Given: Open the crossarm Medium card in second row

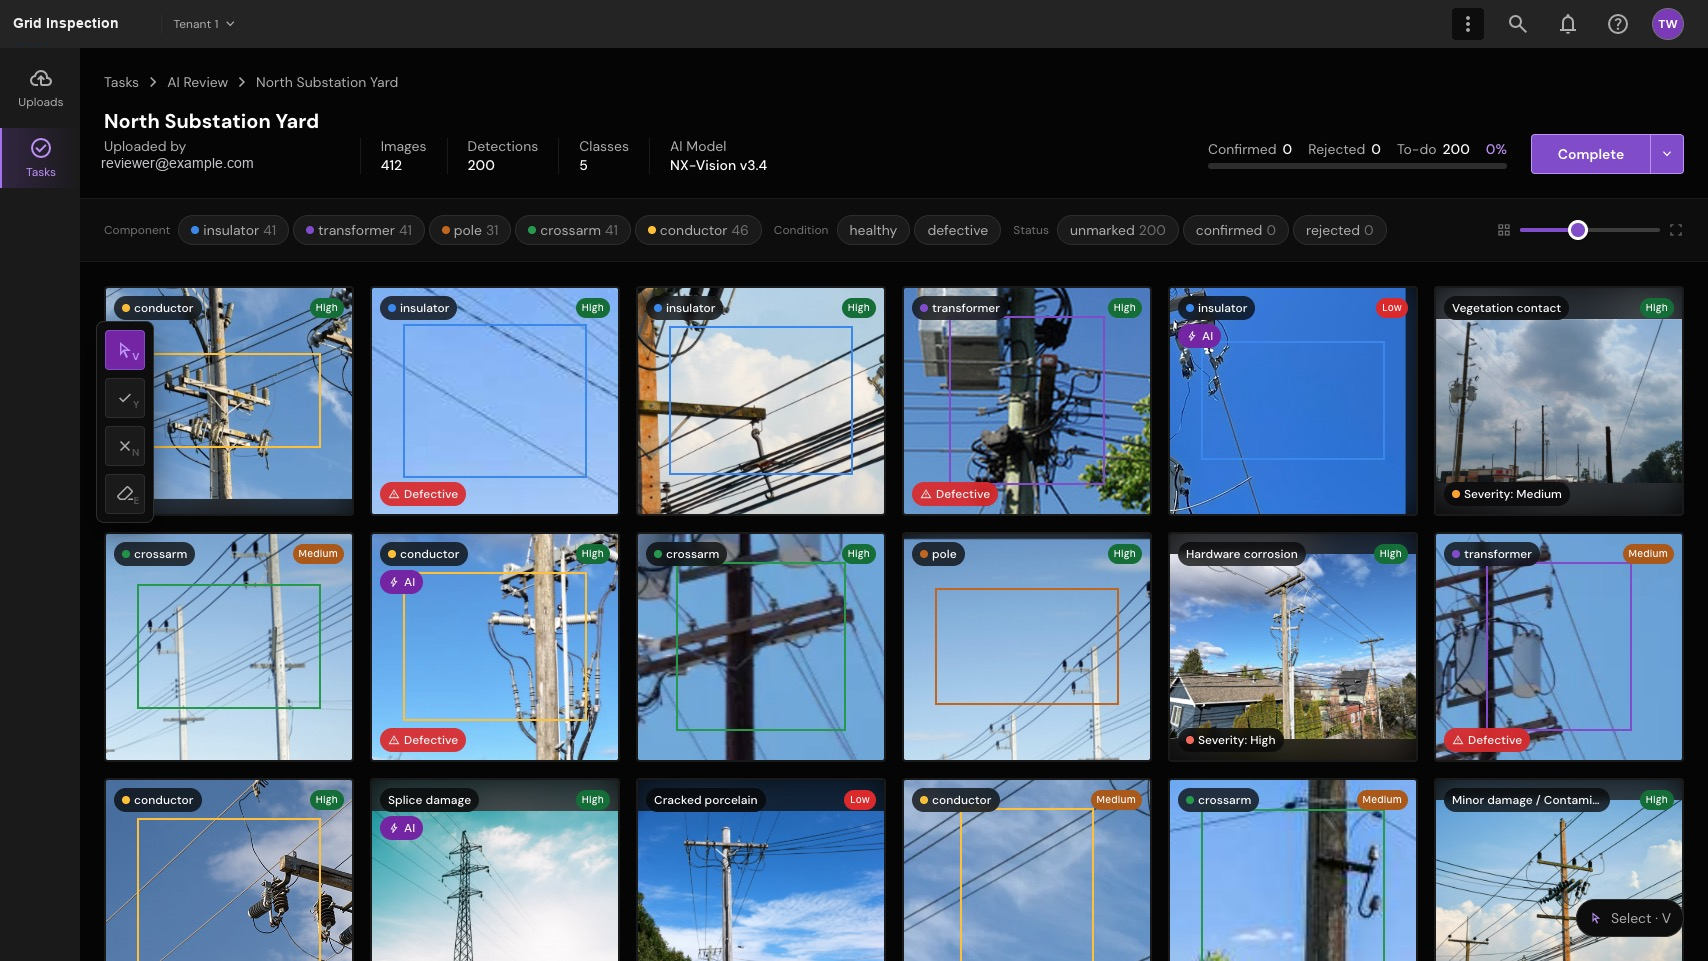Looking at the screenshot, I should (228, 647).
